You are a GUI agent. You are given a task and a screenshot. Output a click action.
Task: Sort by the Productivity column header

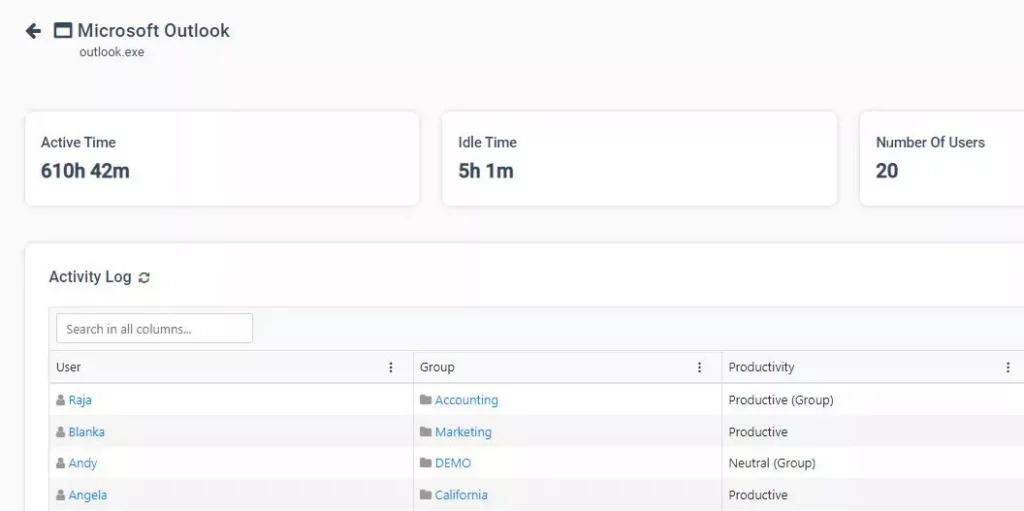(x=761, y=367)
